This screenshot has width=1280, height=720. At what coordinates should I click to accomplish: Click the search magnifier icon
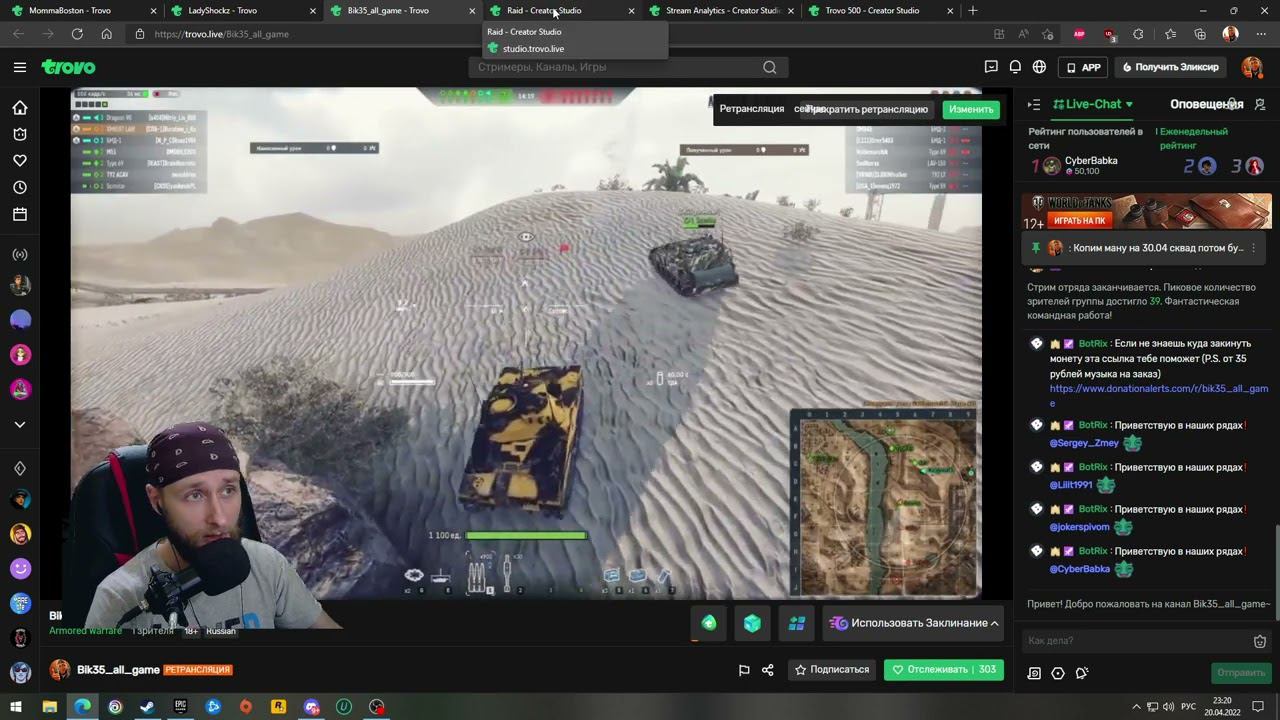tap(769, 67)
